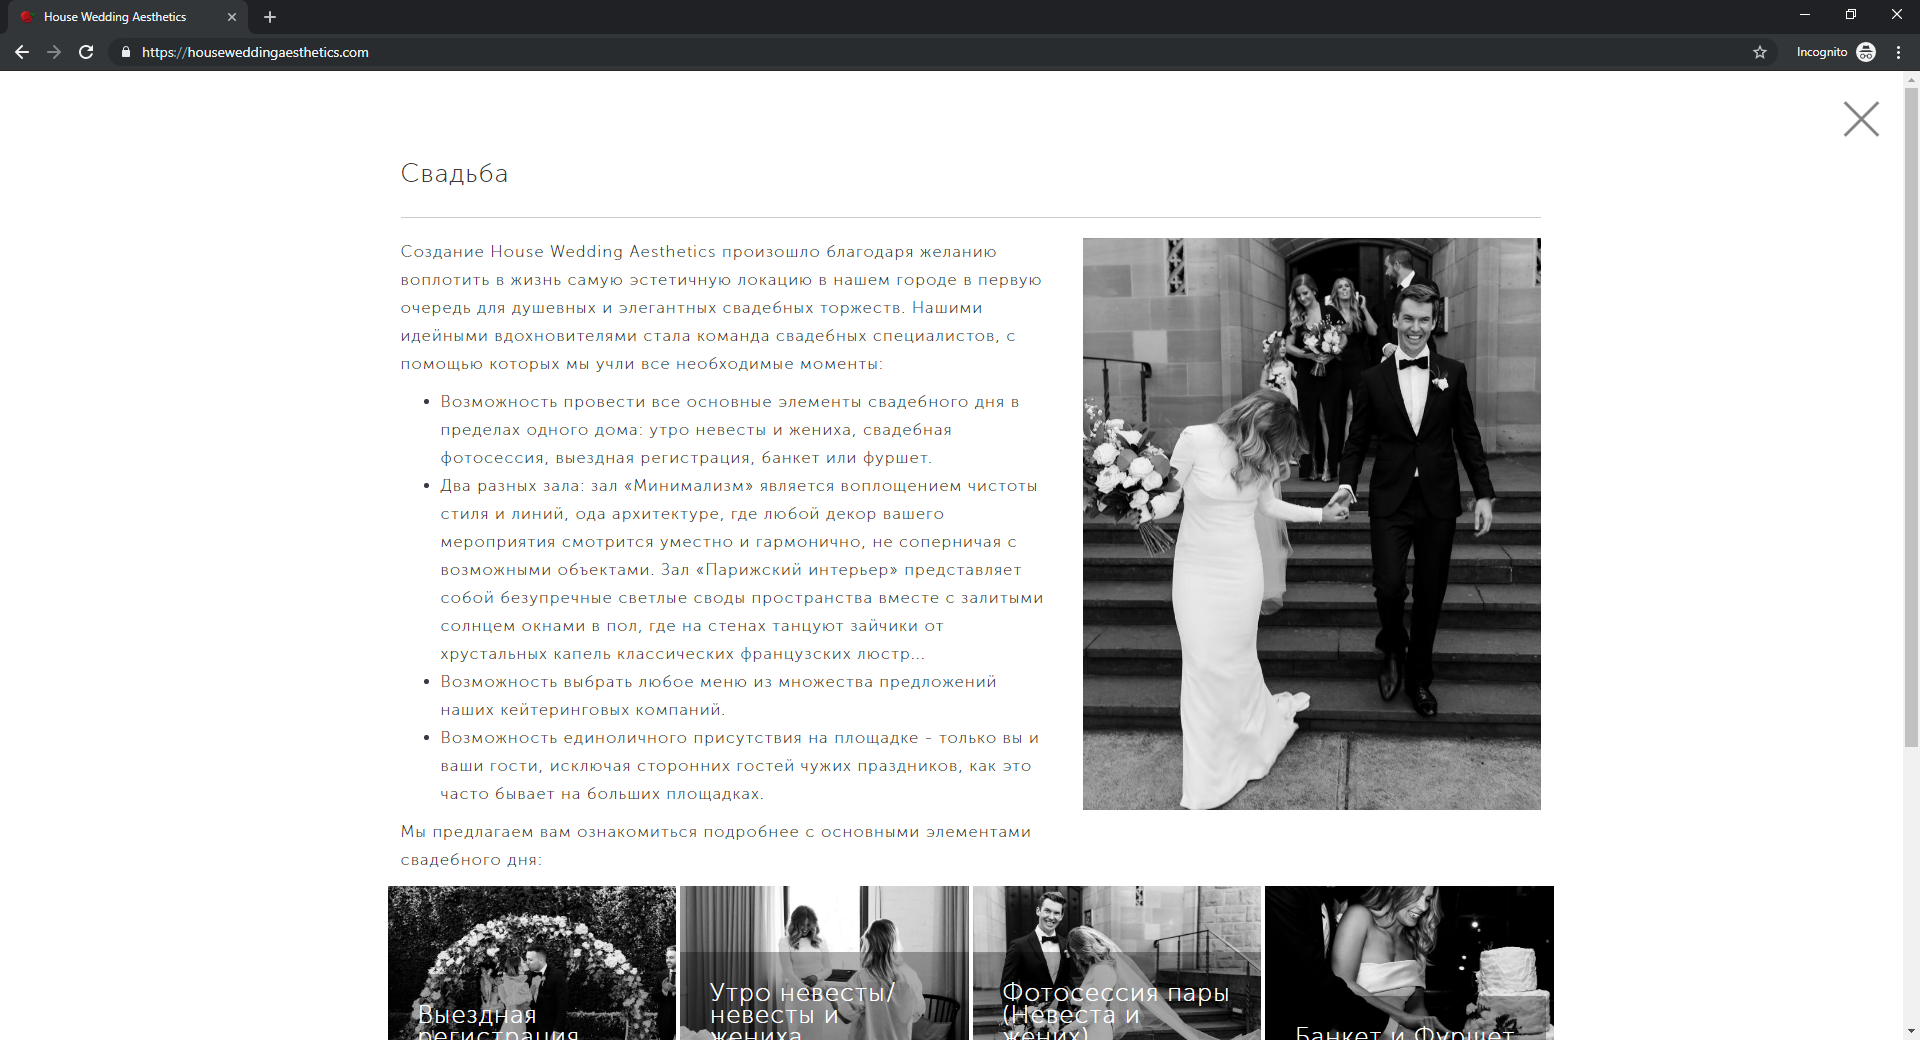This screenshot has height=1040, width=1920.
Task: Open the Фотосессия пары tile
Action: 1117,962
